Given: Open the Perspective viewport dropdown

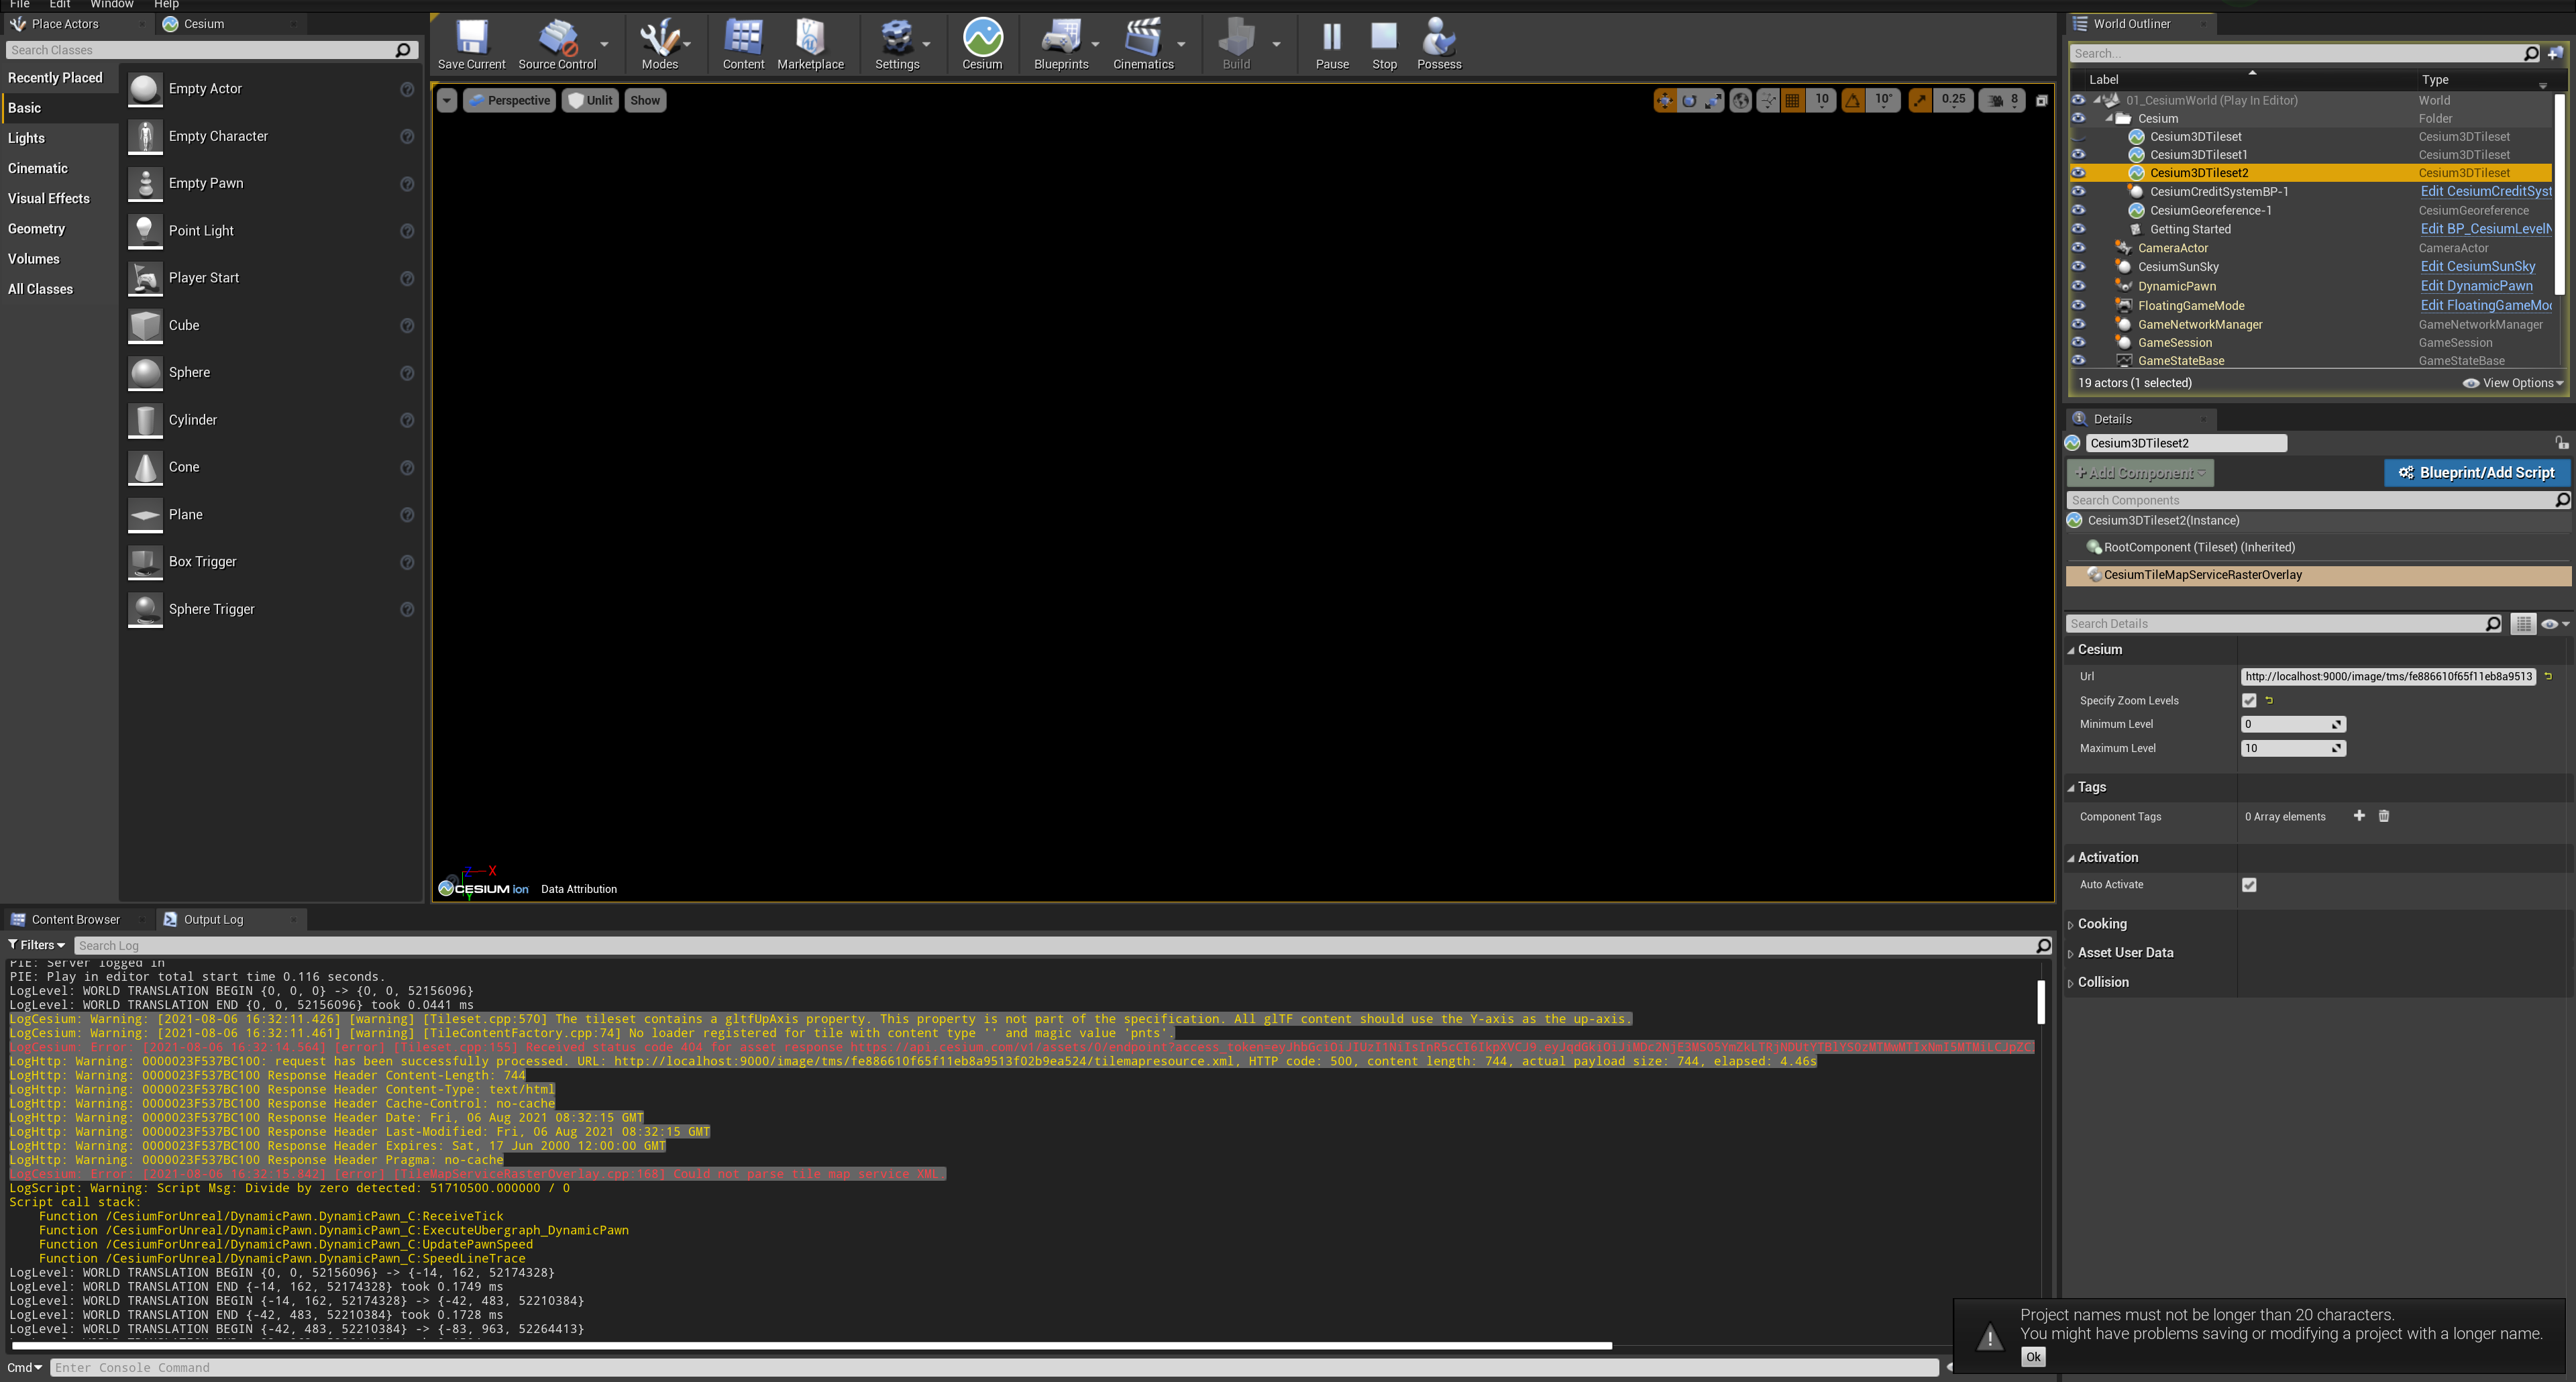Looking at the screenshot, I should click(x=509, y=100).
